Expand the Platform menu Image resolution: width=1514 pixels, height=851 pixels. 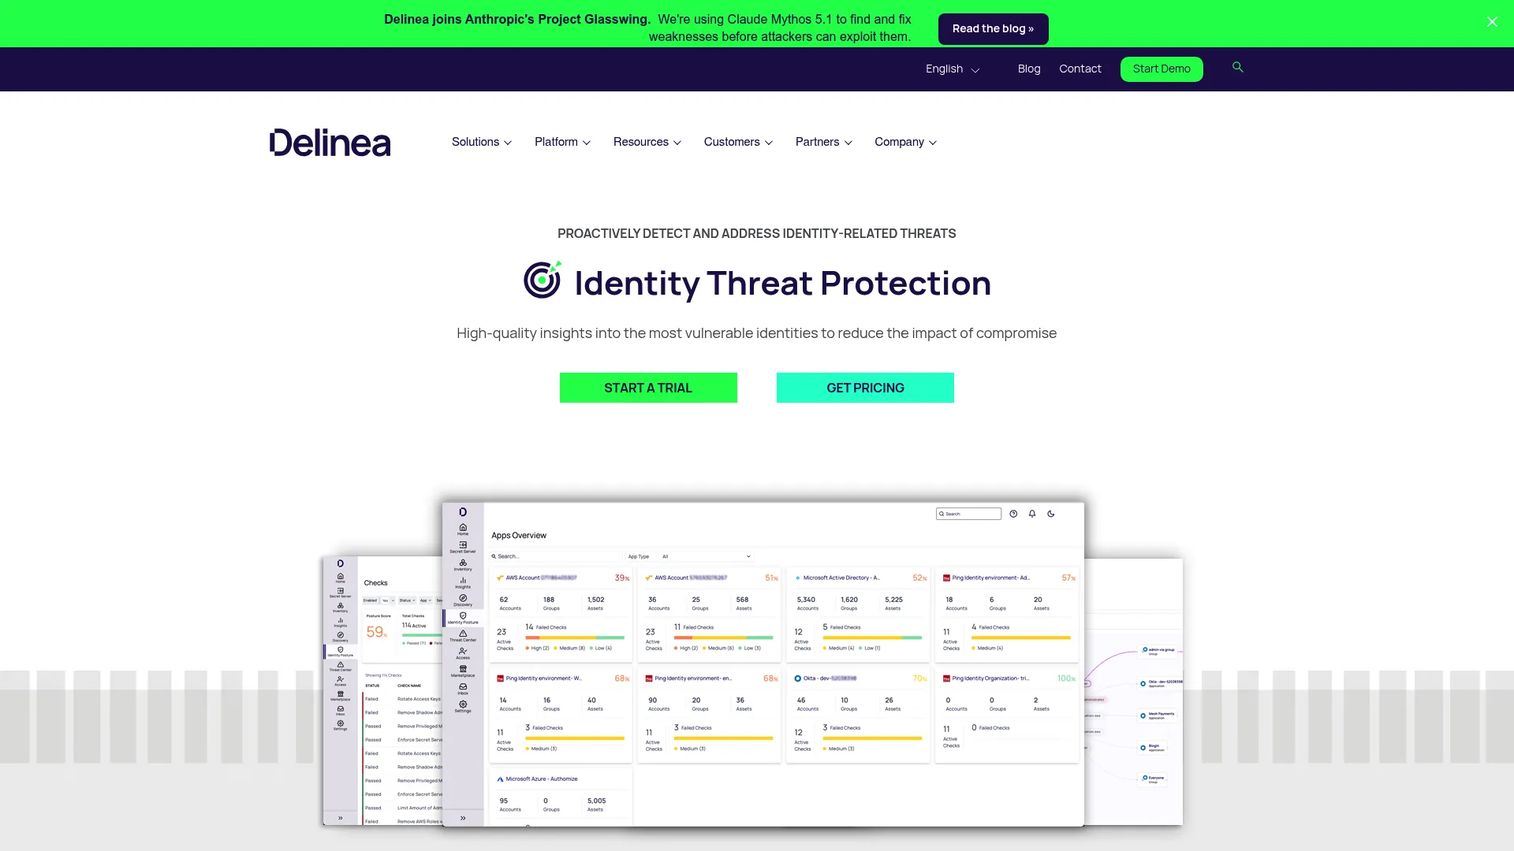pyautogui.click(x=562, y=142)
